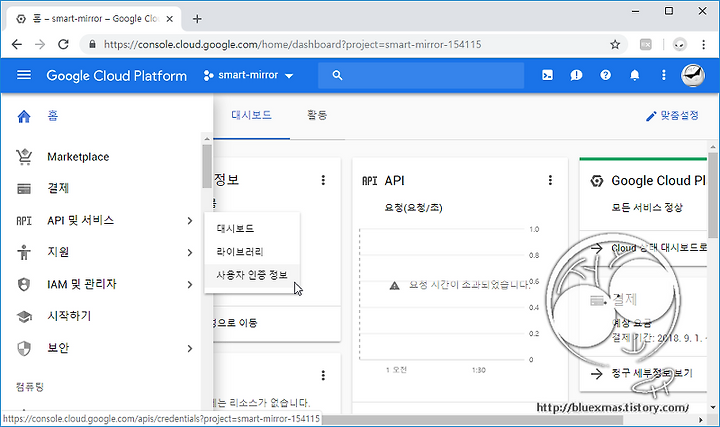This screenshot has height=427, width=720.
Task: Open the API card's three-dot menu
Action: tap(550, 180)
